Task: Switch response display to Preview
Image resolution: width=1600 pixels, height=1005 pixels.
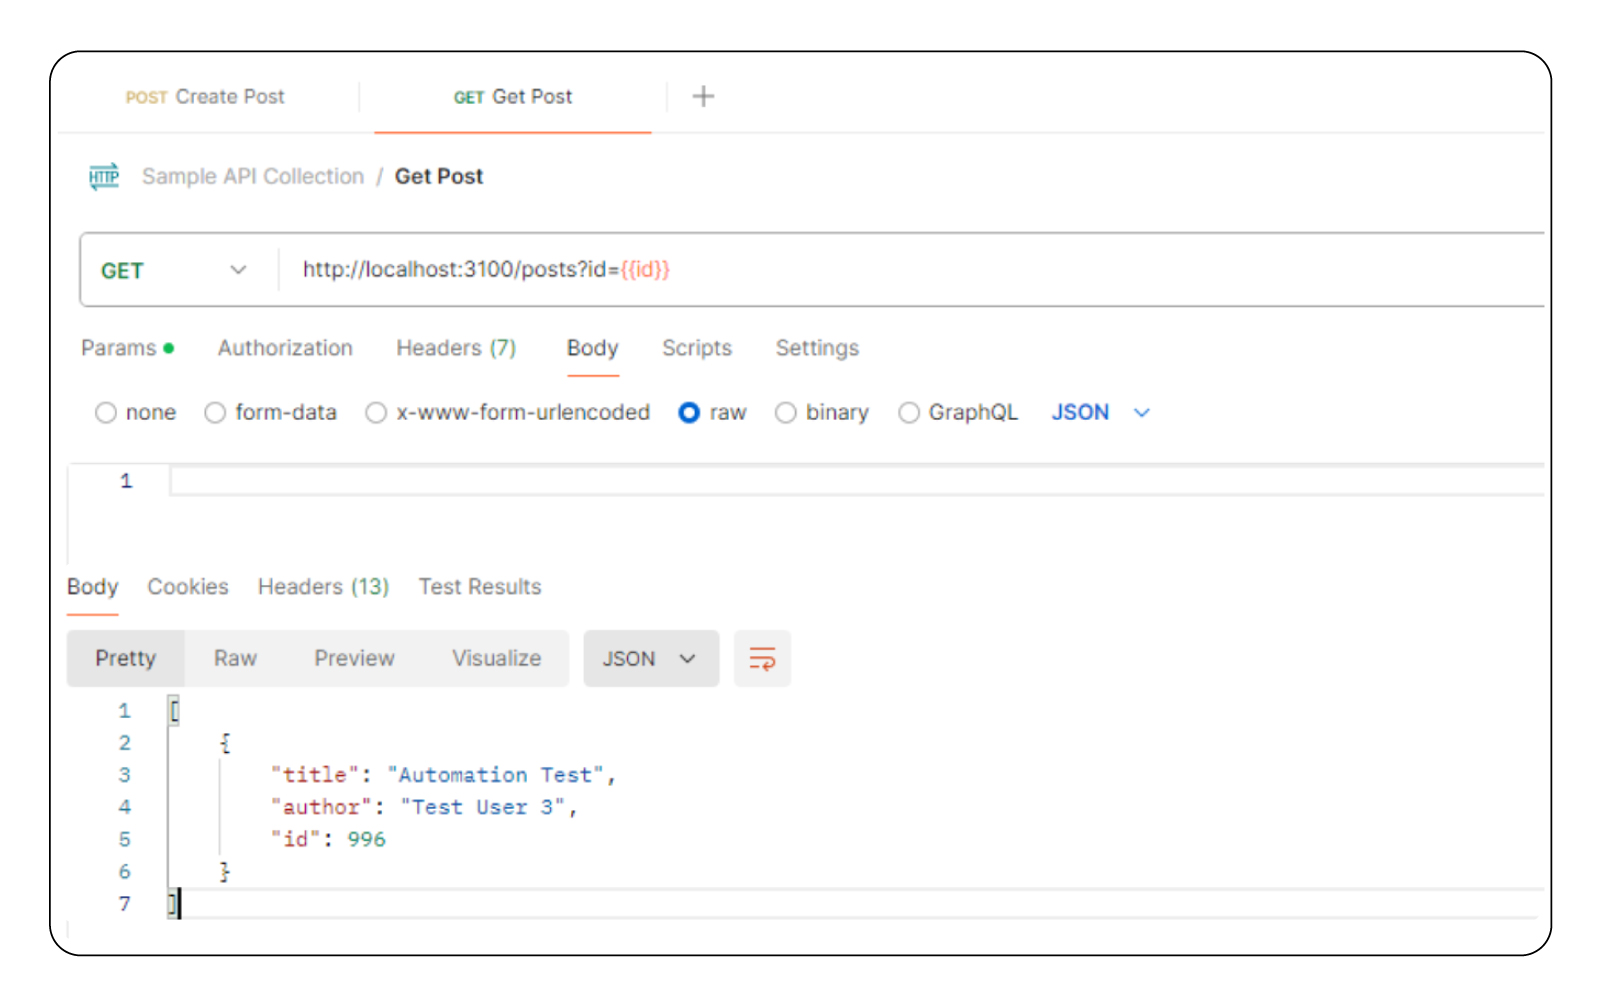Action: pyautogui.click(x=354, y=658)
